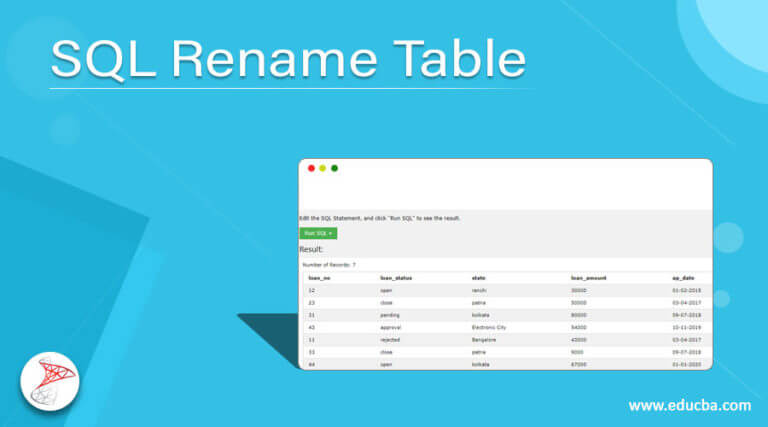This screenshot has width=768, height=427.
Task: Click the 'Number of Records: 7' text
Action: [329, 264]
